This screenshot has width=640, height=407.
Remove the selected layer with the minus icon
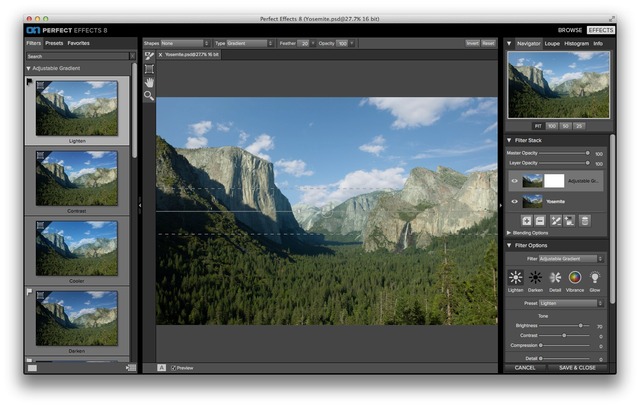tap(540, 221)
